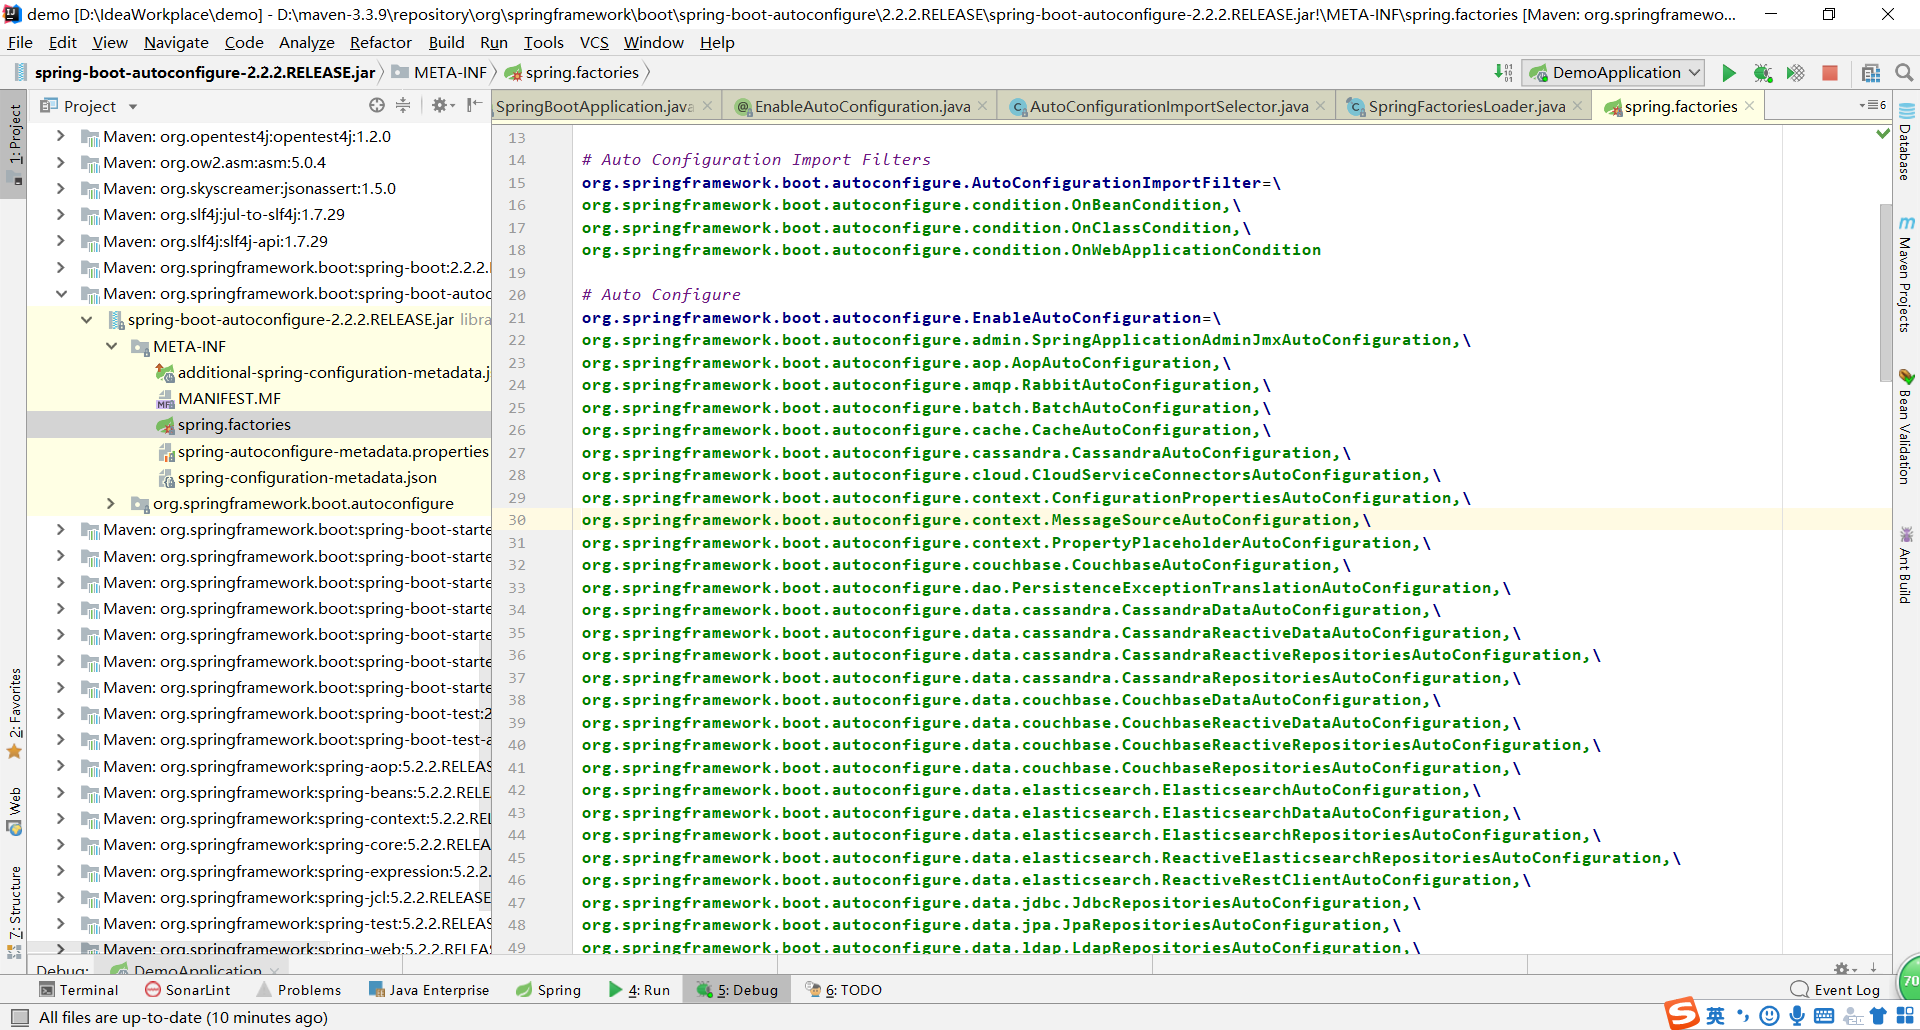The image size is (1920, 1030).
Task: Show hidden editor tabs list
Action: [1872, 105]
